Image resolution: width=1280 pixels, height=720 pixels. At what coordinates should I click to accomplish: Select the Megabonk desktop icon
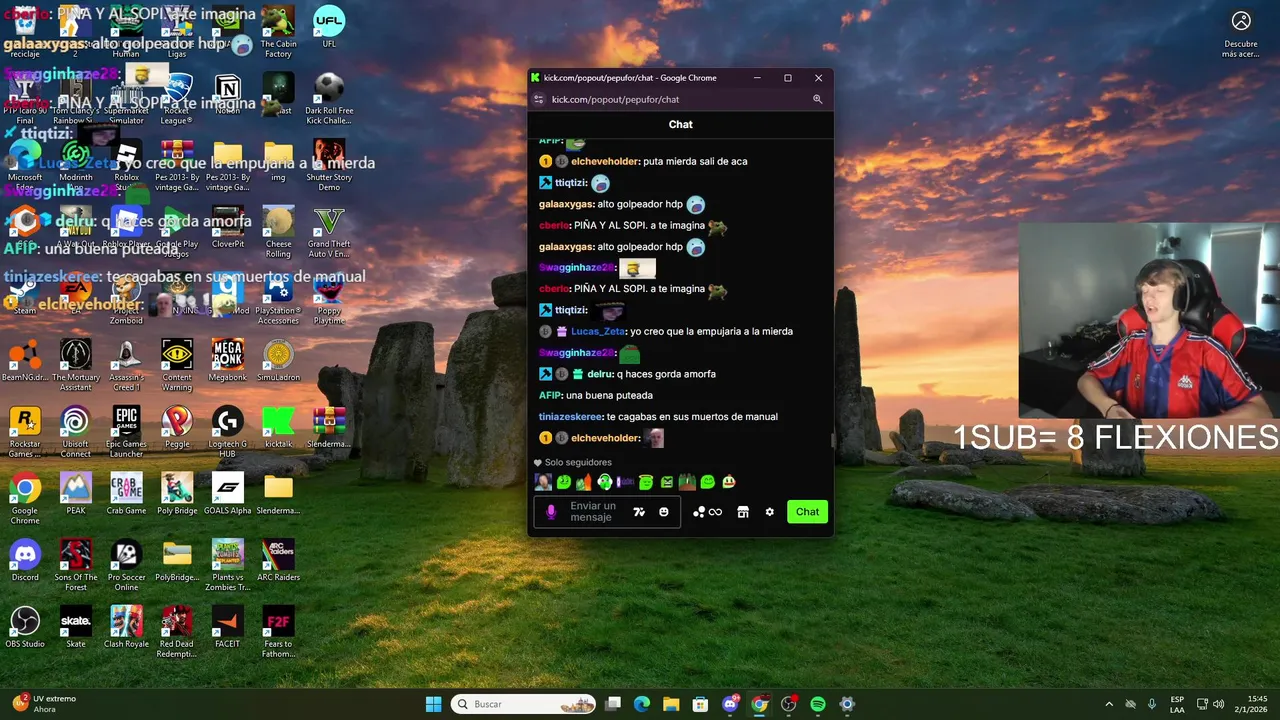click(228, 361)
